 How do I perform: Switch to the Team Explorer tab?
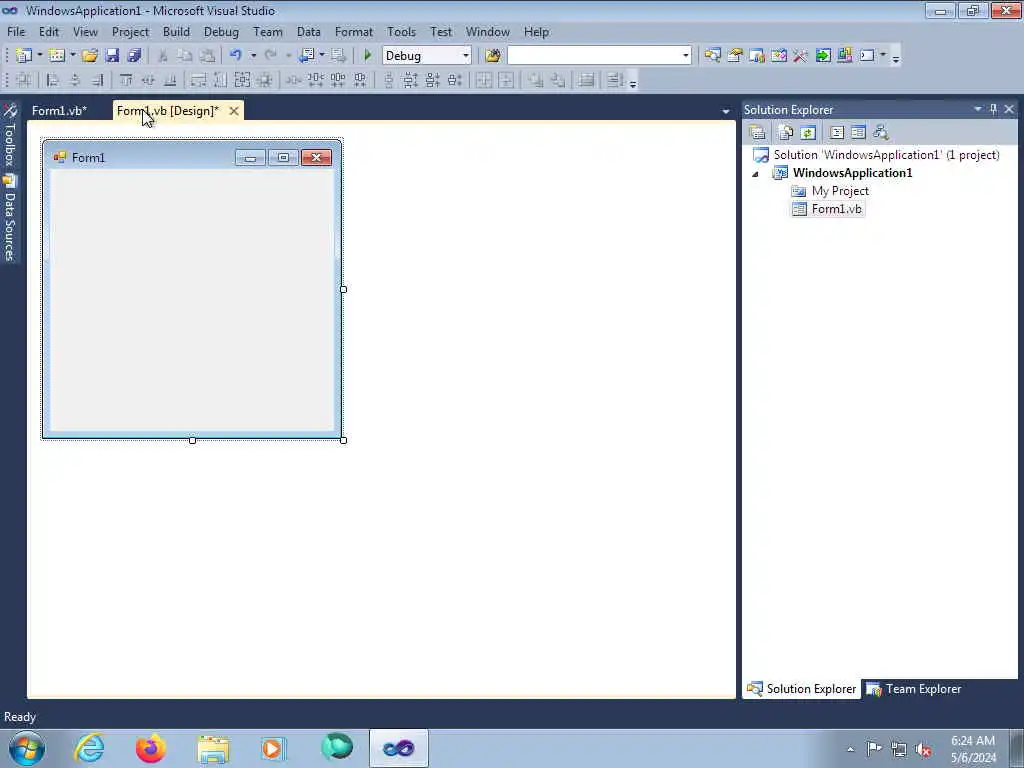(914, 689)
